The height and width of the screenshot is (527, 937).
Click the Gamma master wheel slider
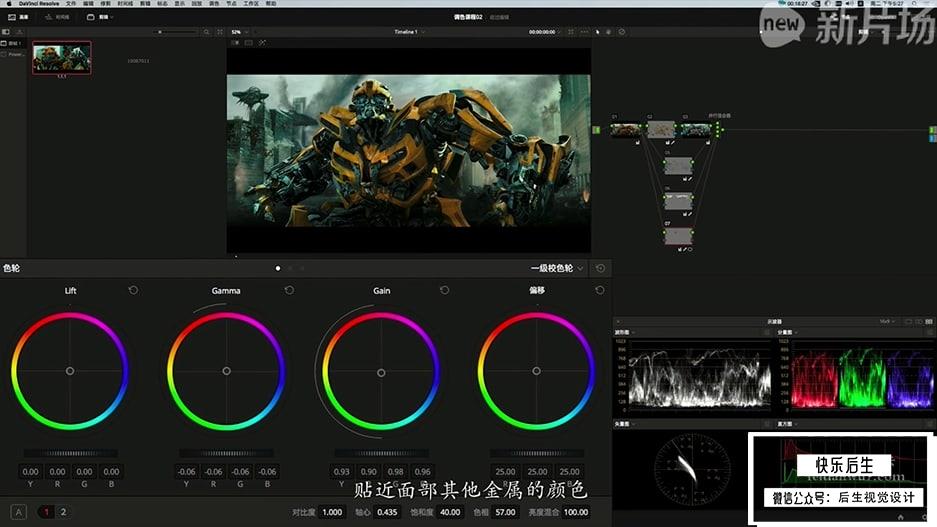point(226,454)
